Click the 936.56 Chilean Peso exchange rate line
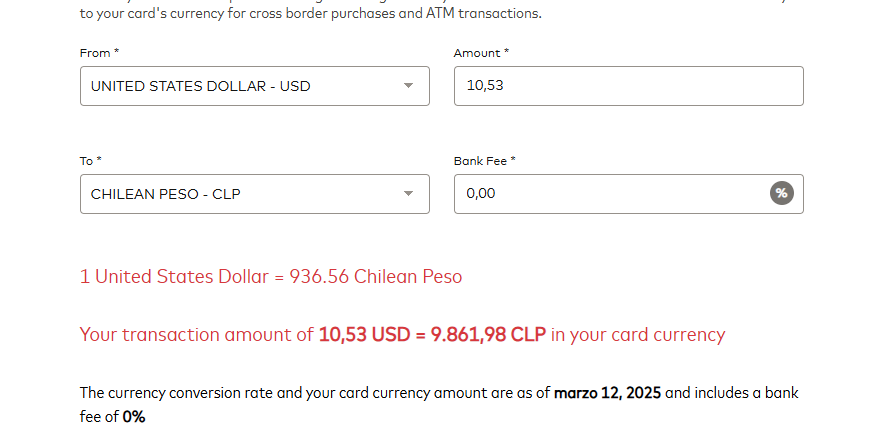 (x=271, y=276)
